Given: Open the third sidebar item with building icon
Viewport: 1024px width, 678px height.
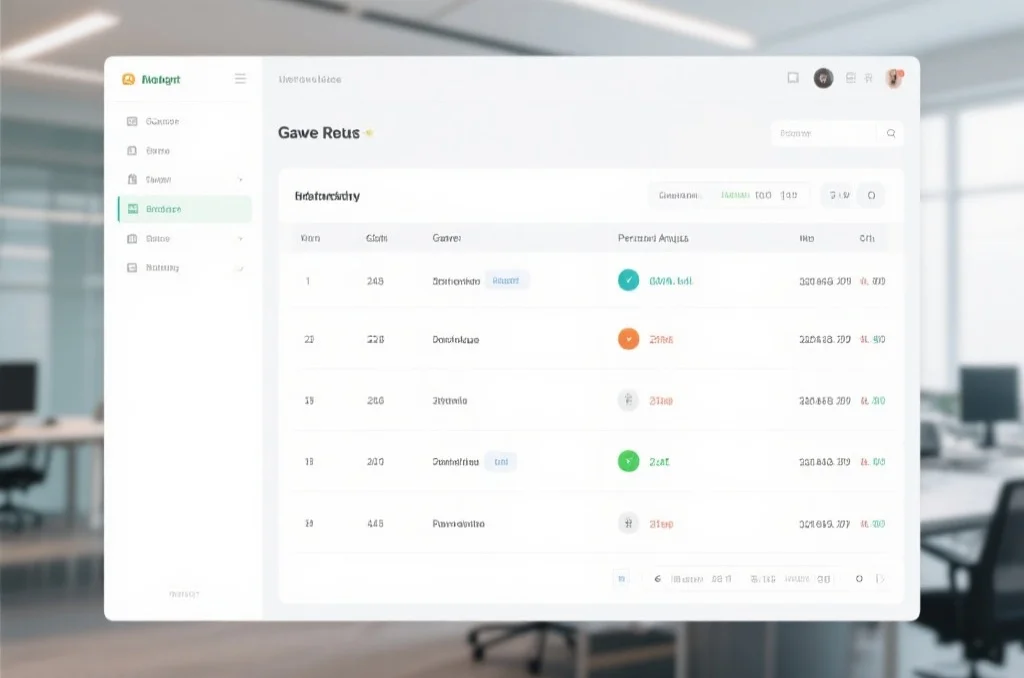Looking at the screenshot, I should [x=184, y=180].
